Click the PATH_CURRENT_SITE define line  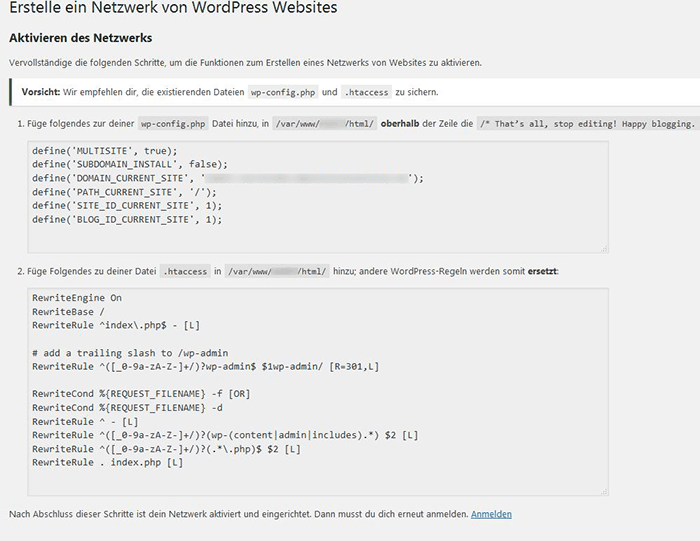[124, 192]
